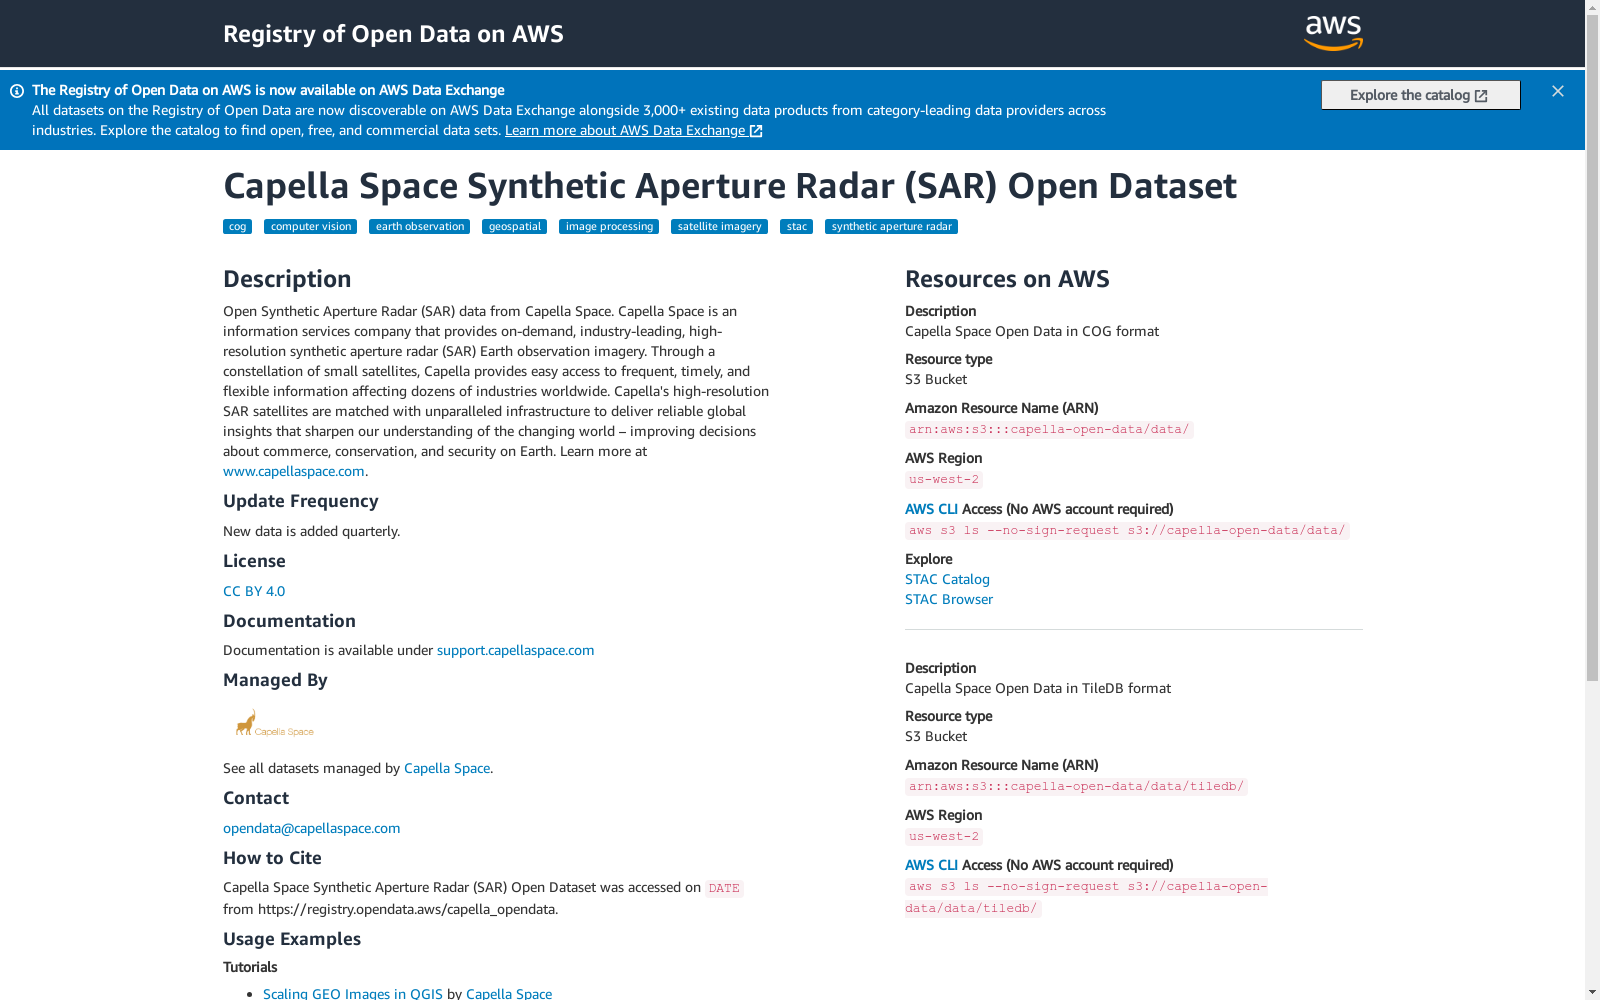Click opendata@capellaspace.com contact email
Image resolution: width=1600 pixels, height=1000 pixels.
[x=312, y=829]
